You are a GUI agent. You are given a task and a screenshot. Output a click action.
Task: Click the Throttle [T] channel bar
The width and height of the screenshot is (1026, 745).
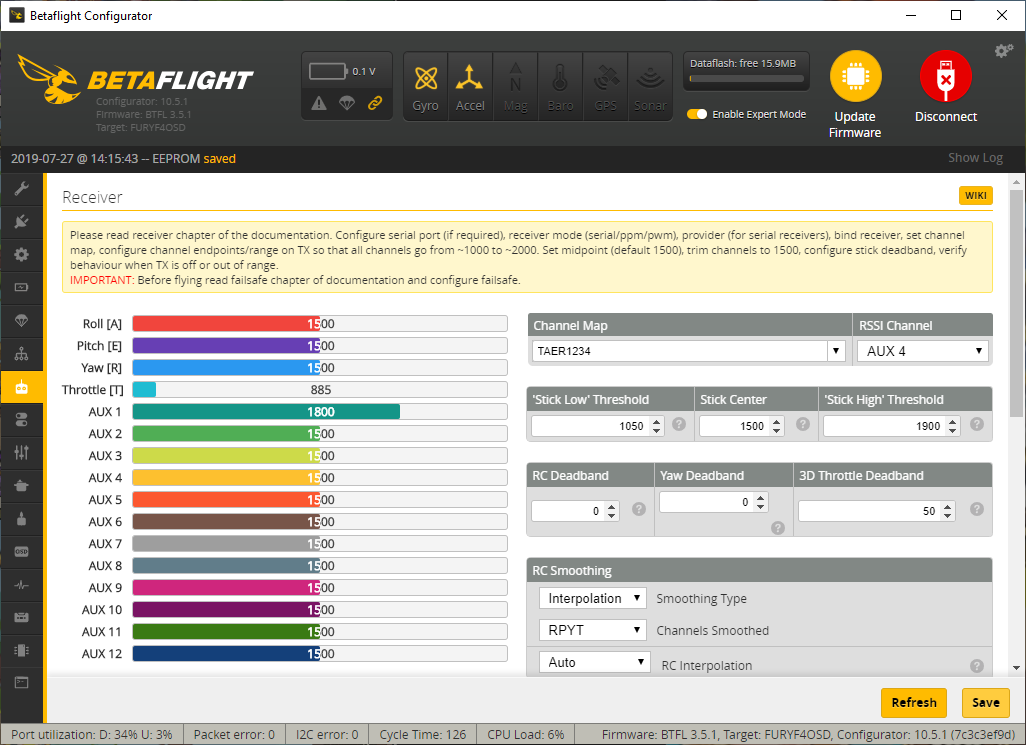coord(320,390)
